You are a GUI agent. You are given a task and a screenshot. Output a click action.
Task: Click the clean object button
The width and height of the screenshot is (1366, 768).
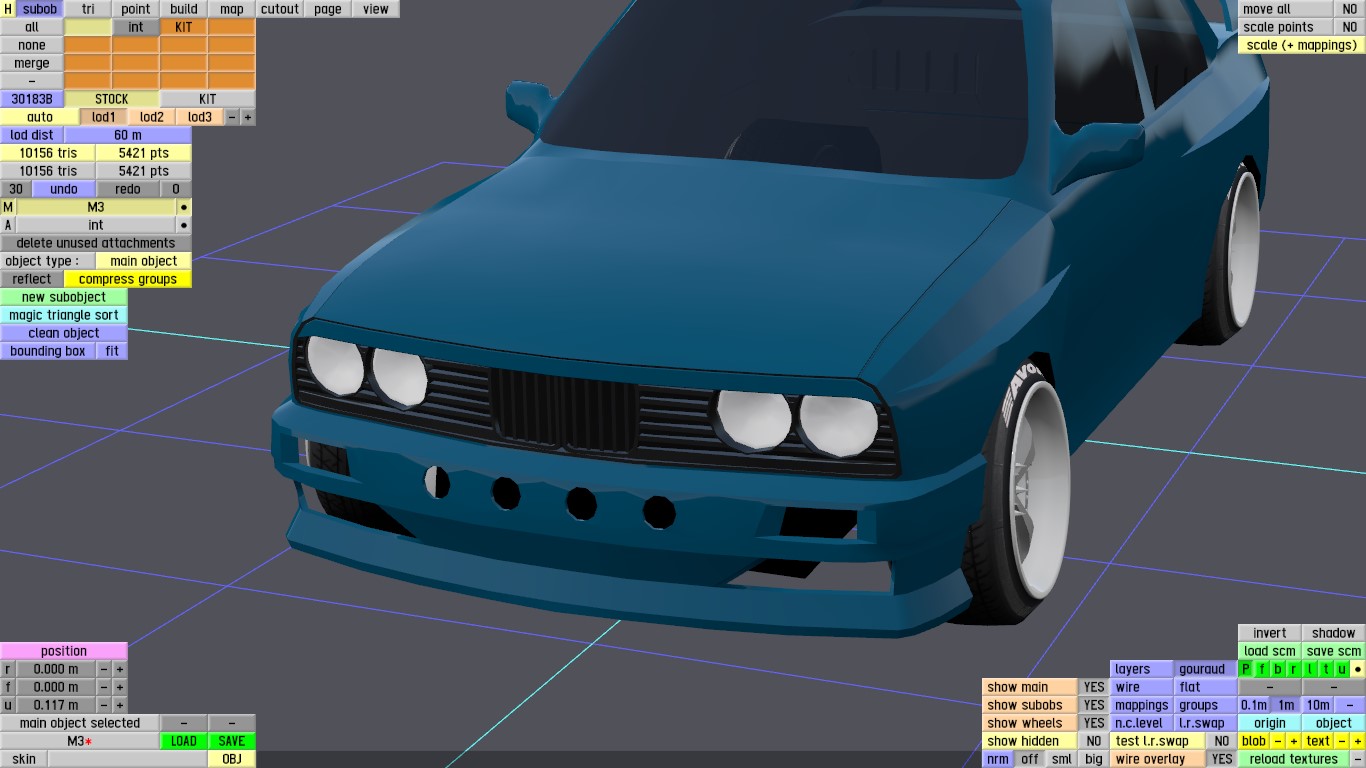[64, 333]
